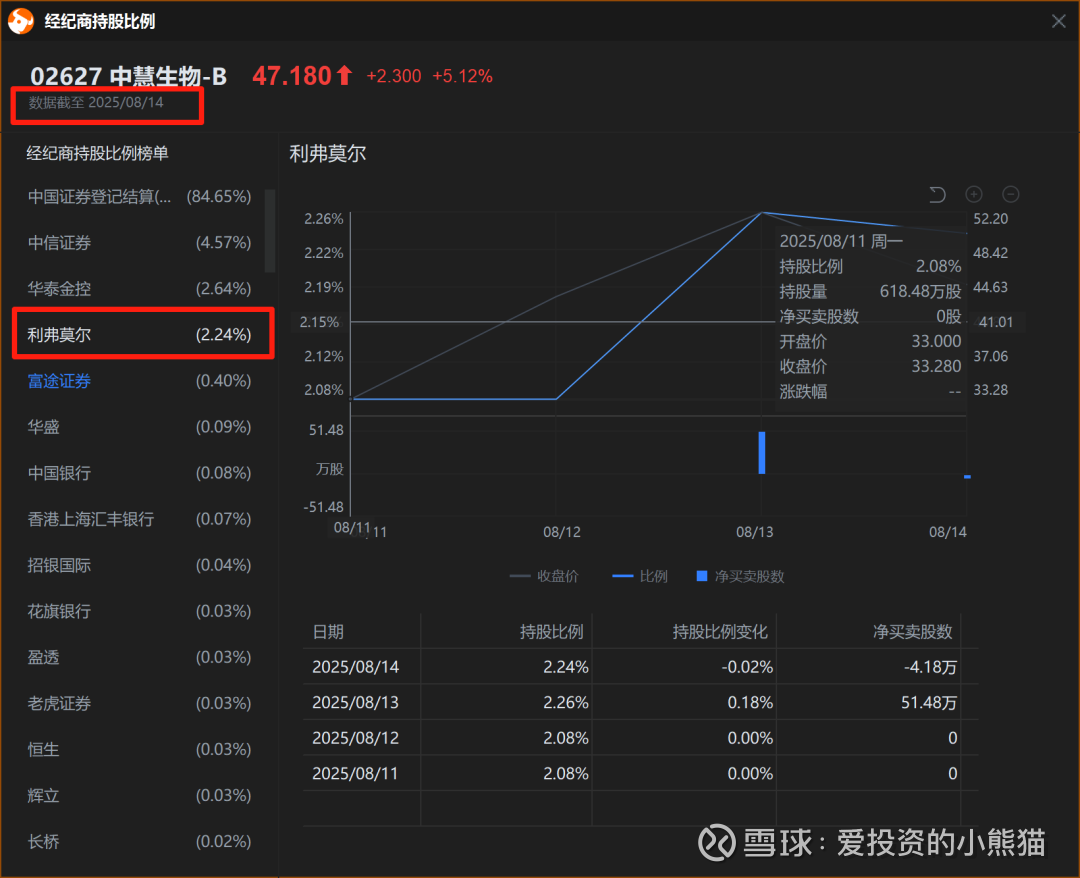Select 中信证券 in broker list
The width and height of the screenshot is (1080, 878).
coord(139,242)
